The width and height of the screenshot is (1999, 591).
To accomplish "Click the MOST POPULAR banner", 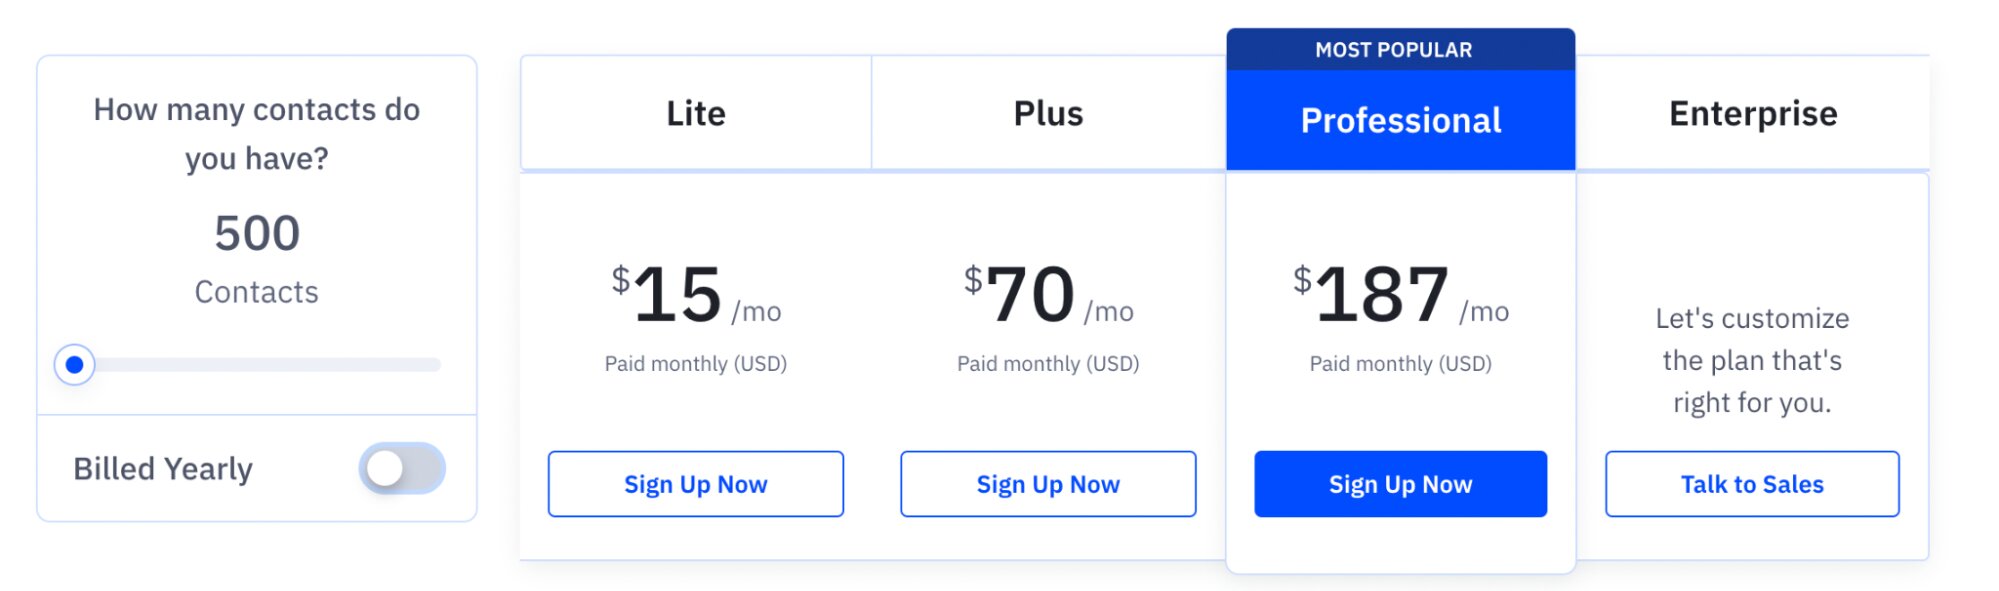I will coord(1400,48).
